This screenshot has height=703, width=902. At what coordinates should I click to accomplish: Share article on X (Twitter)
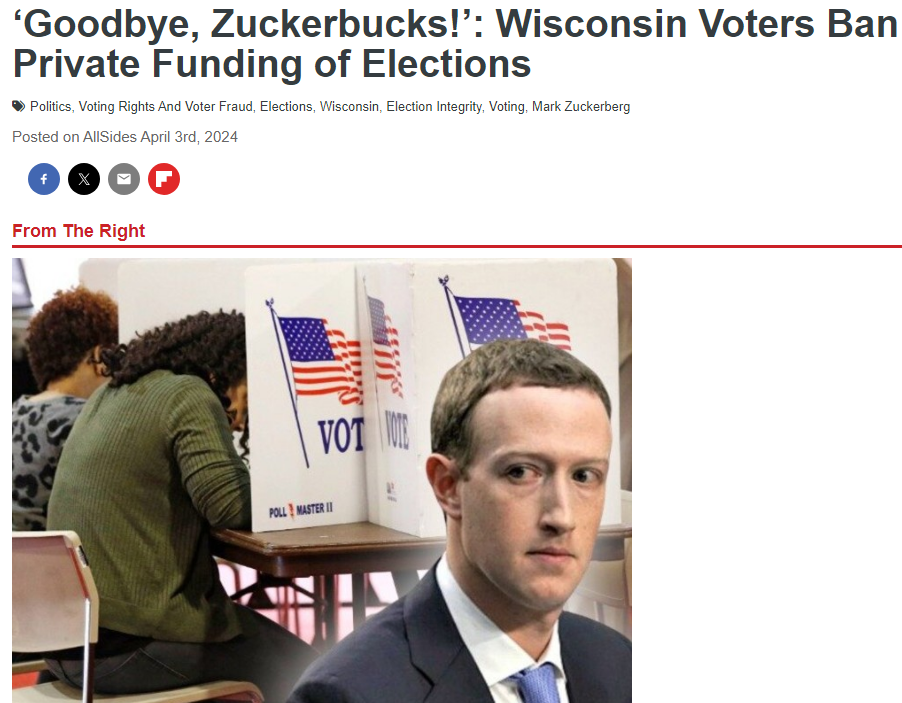[x=84, y=179]
